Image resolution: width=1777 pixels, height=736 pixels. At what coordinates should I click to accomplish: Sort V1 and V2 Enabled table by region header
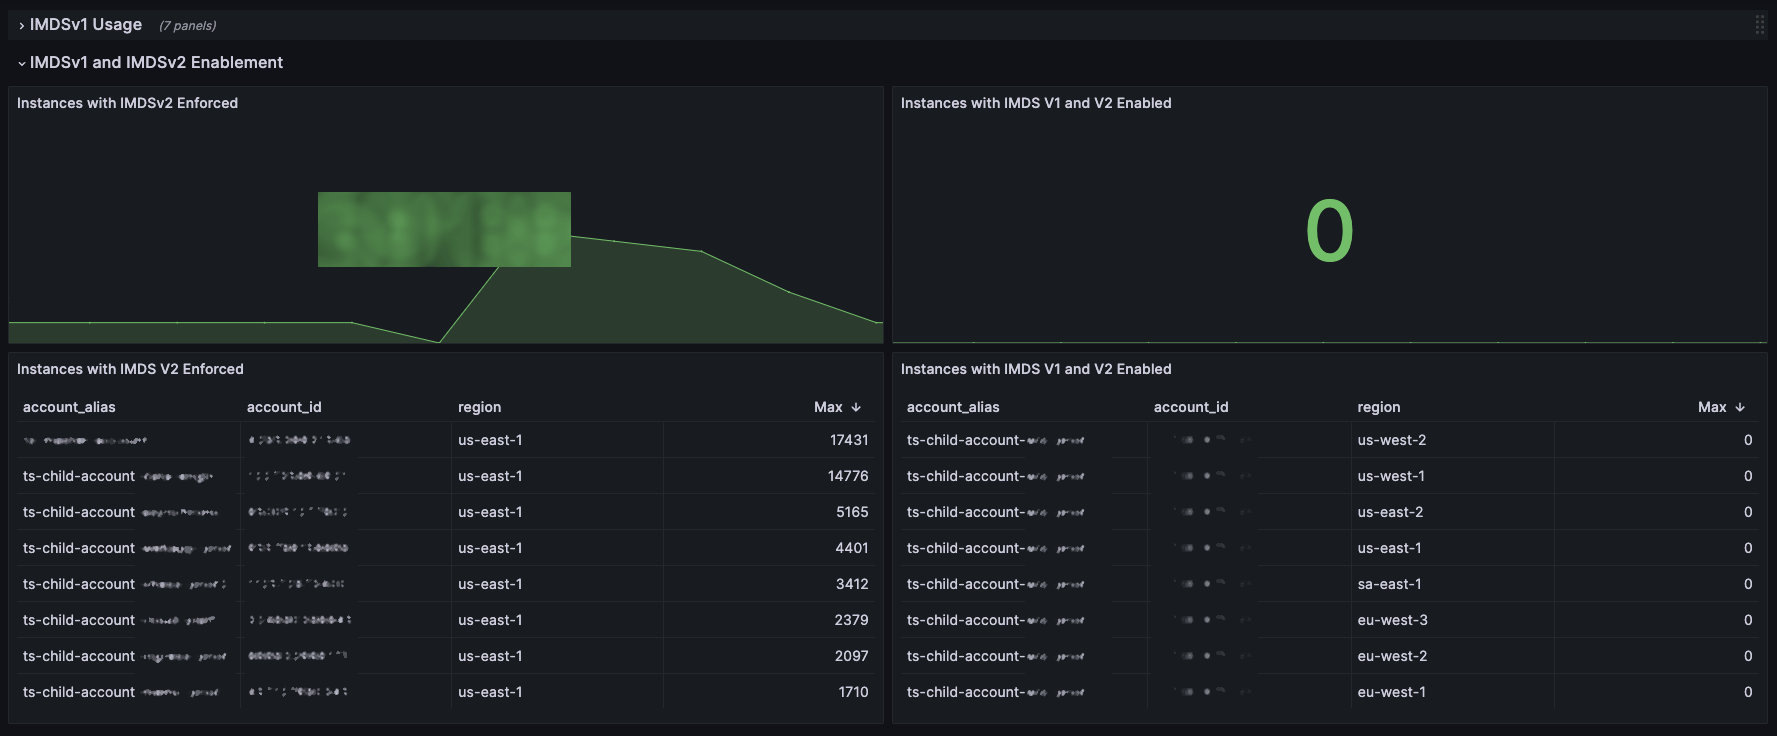[1378, 407]
